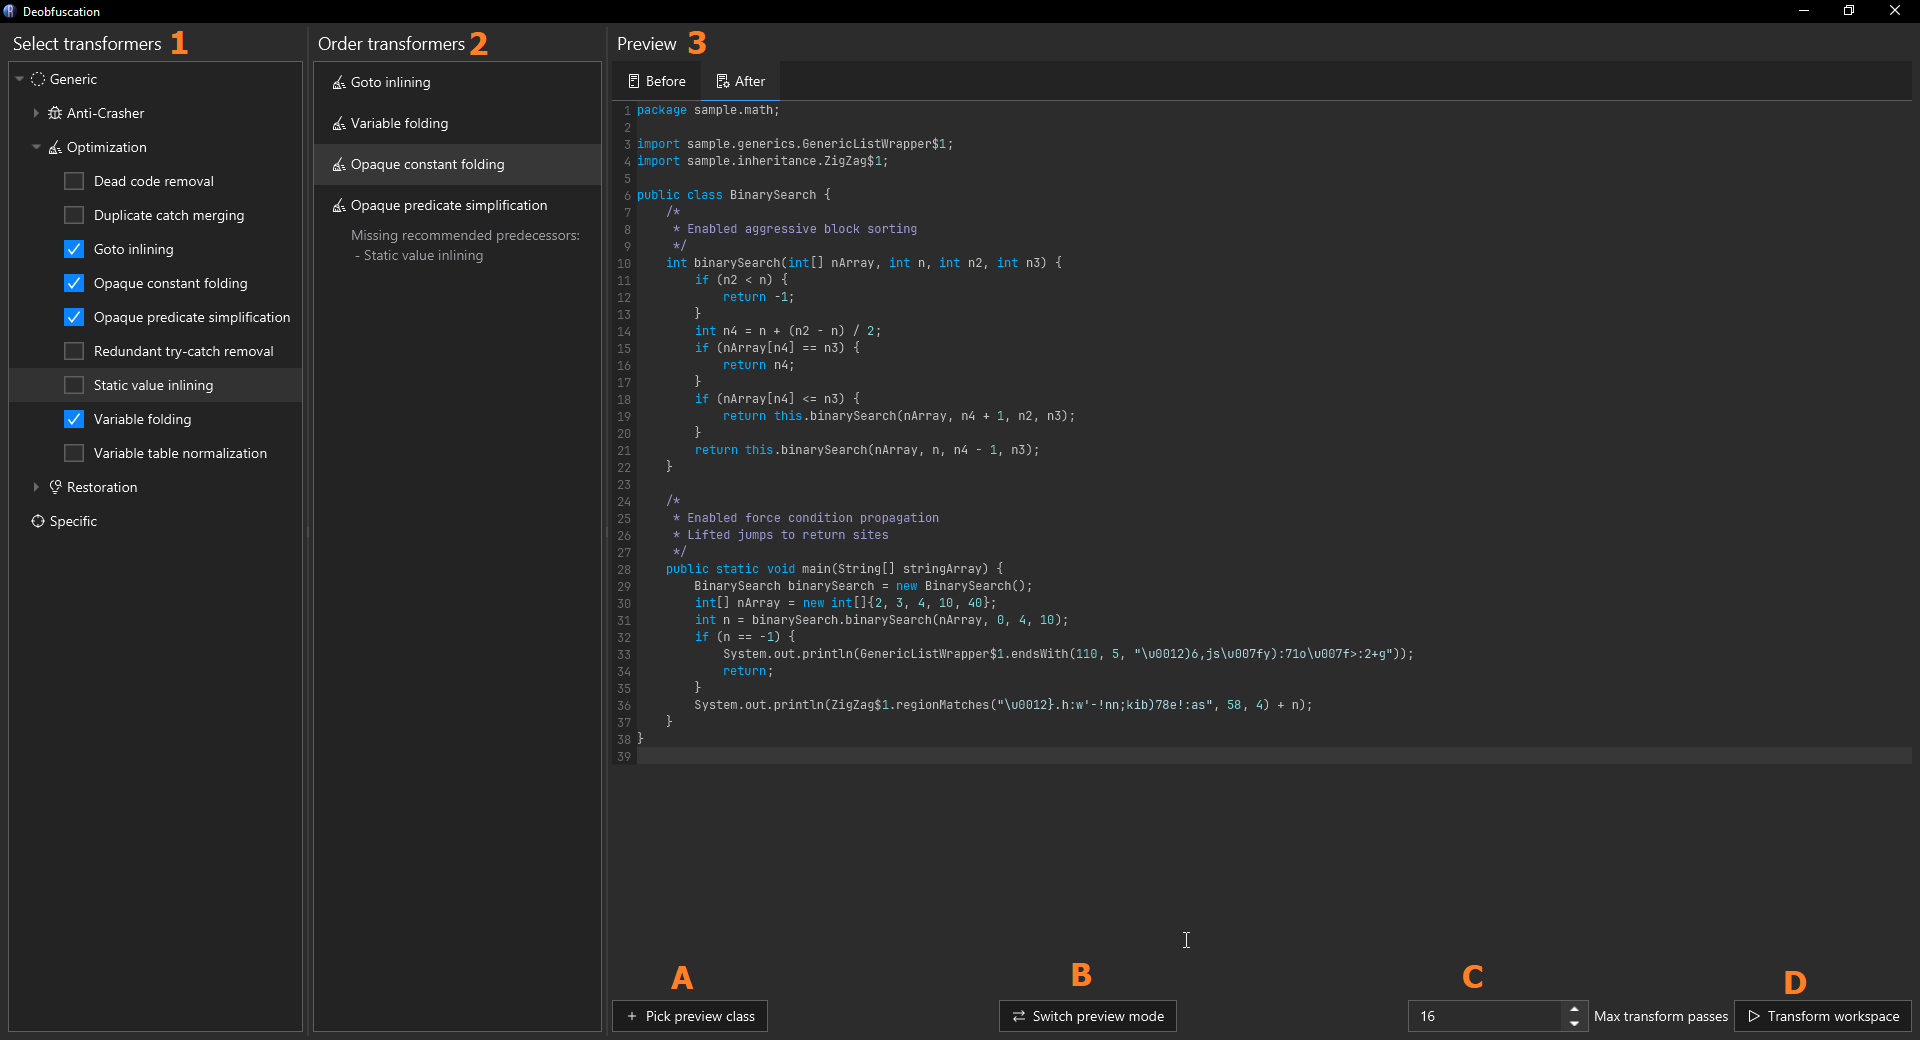The image size is (1920, 1040).
Task: Uncheck Variable folding checkbox
Action: pos(74,419)
